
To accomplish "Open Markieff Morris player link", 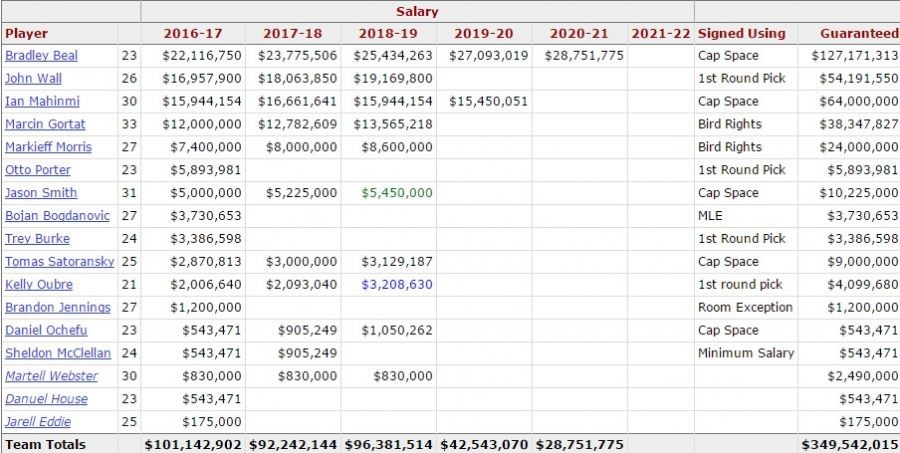I will coord(48,148).
